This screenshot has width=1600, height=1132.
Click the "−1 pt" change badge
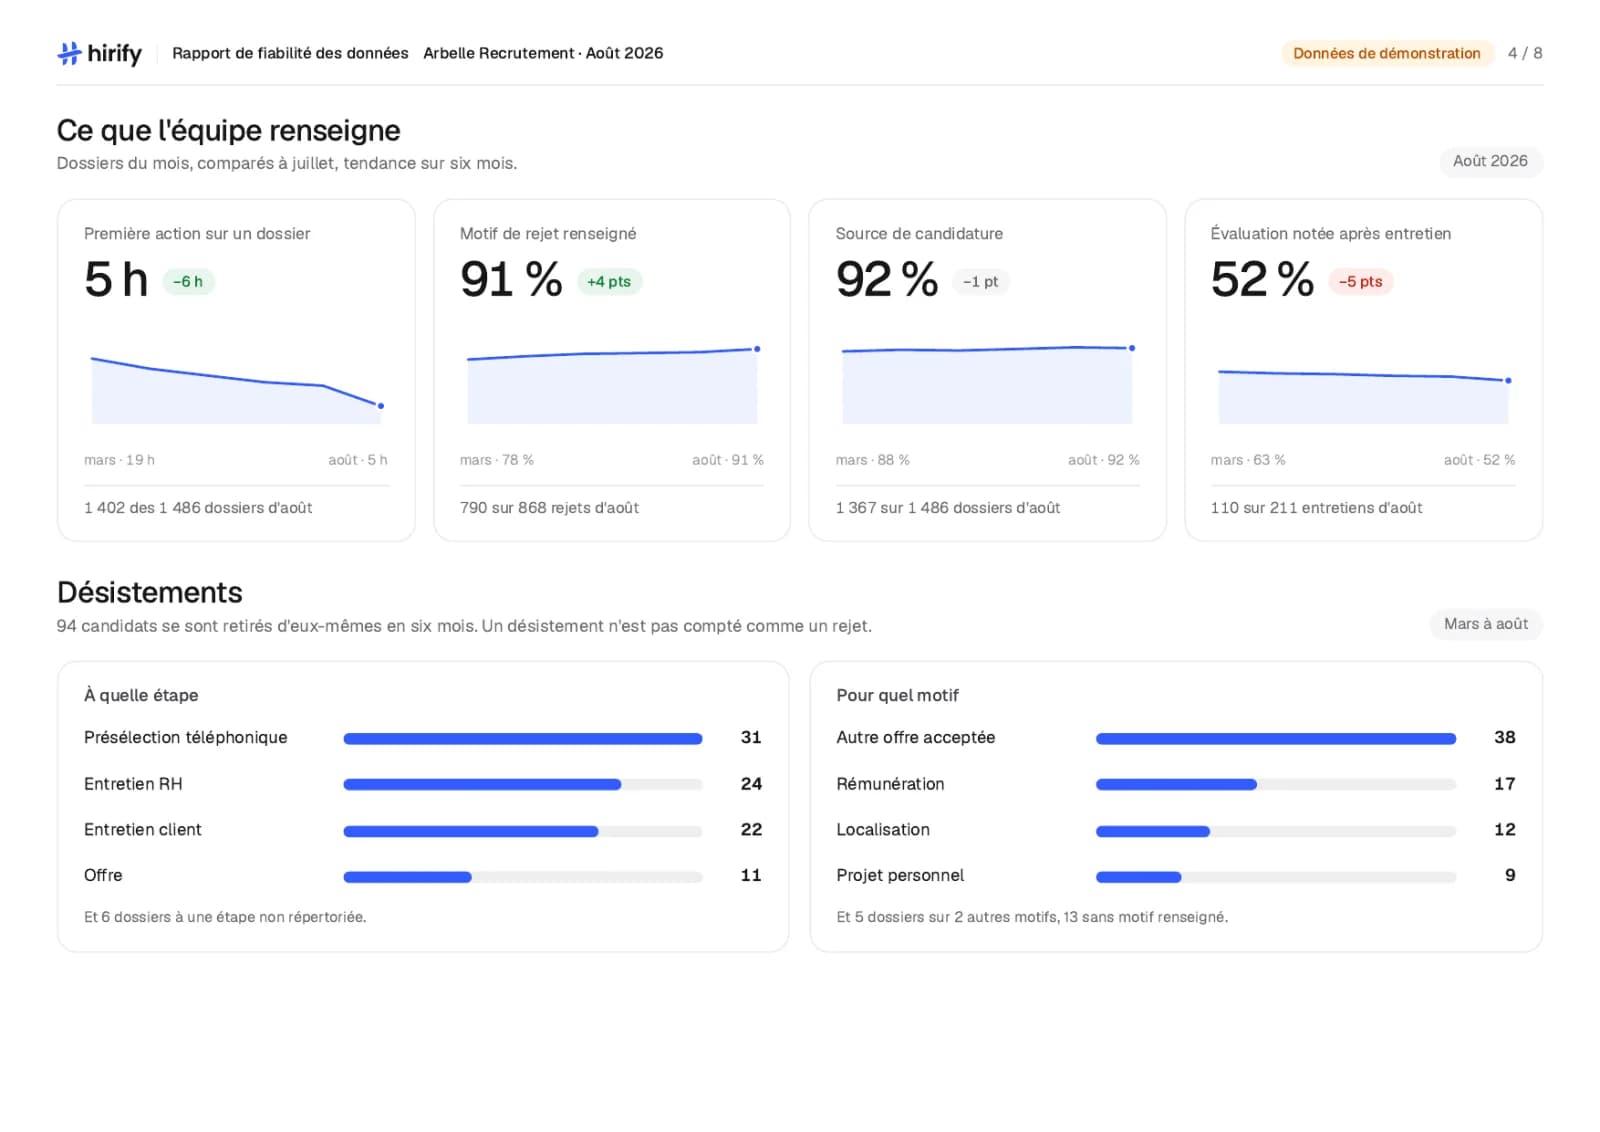pos(980,282)
